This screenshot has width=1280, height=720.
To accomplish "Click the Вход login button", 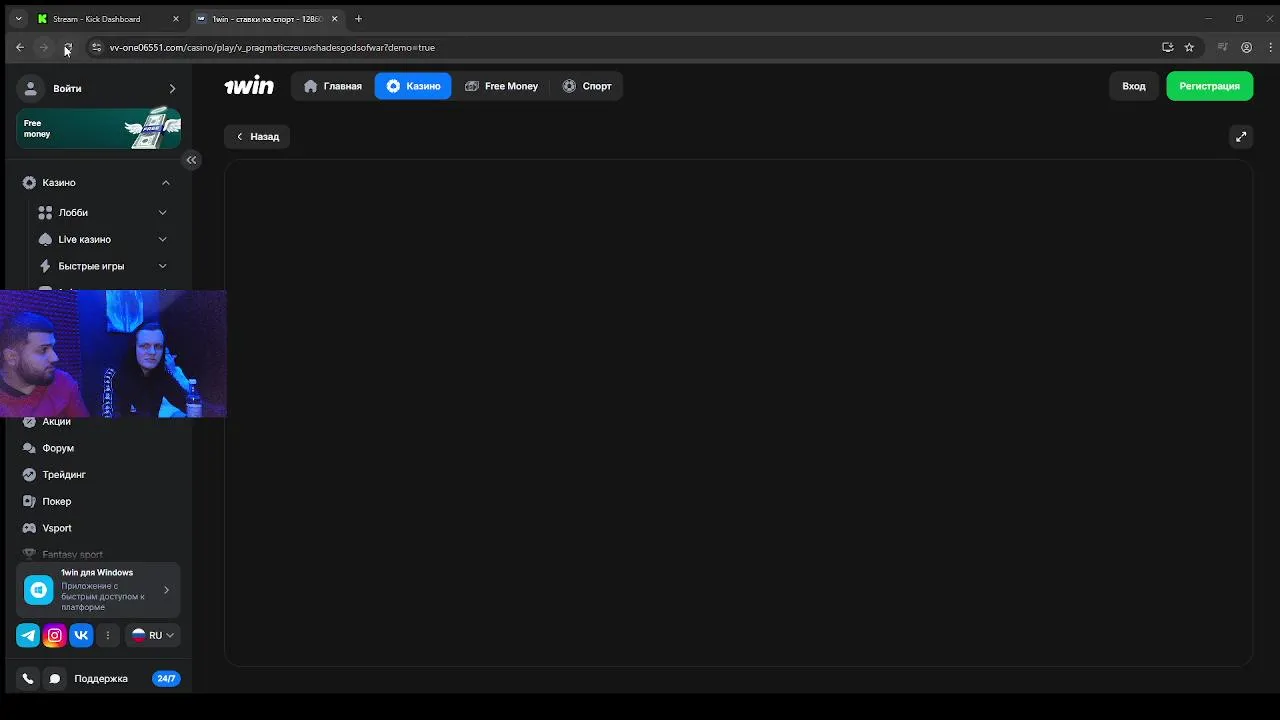I will tap(1134, 86).
